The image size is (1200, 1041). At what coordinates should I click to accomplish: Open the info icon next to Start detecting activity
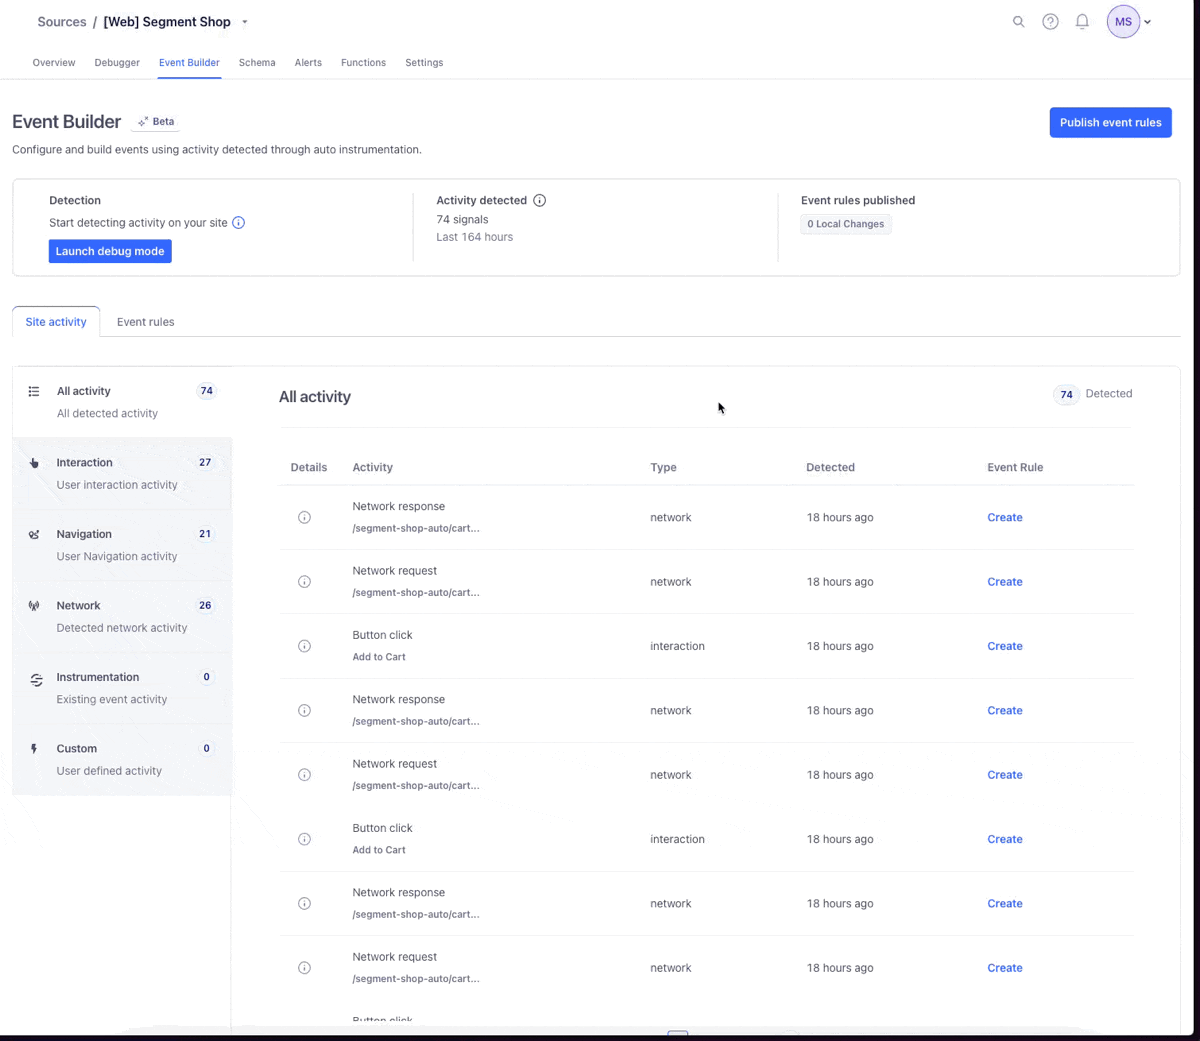pos(238,223)
